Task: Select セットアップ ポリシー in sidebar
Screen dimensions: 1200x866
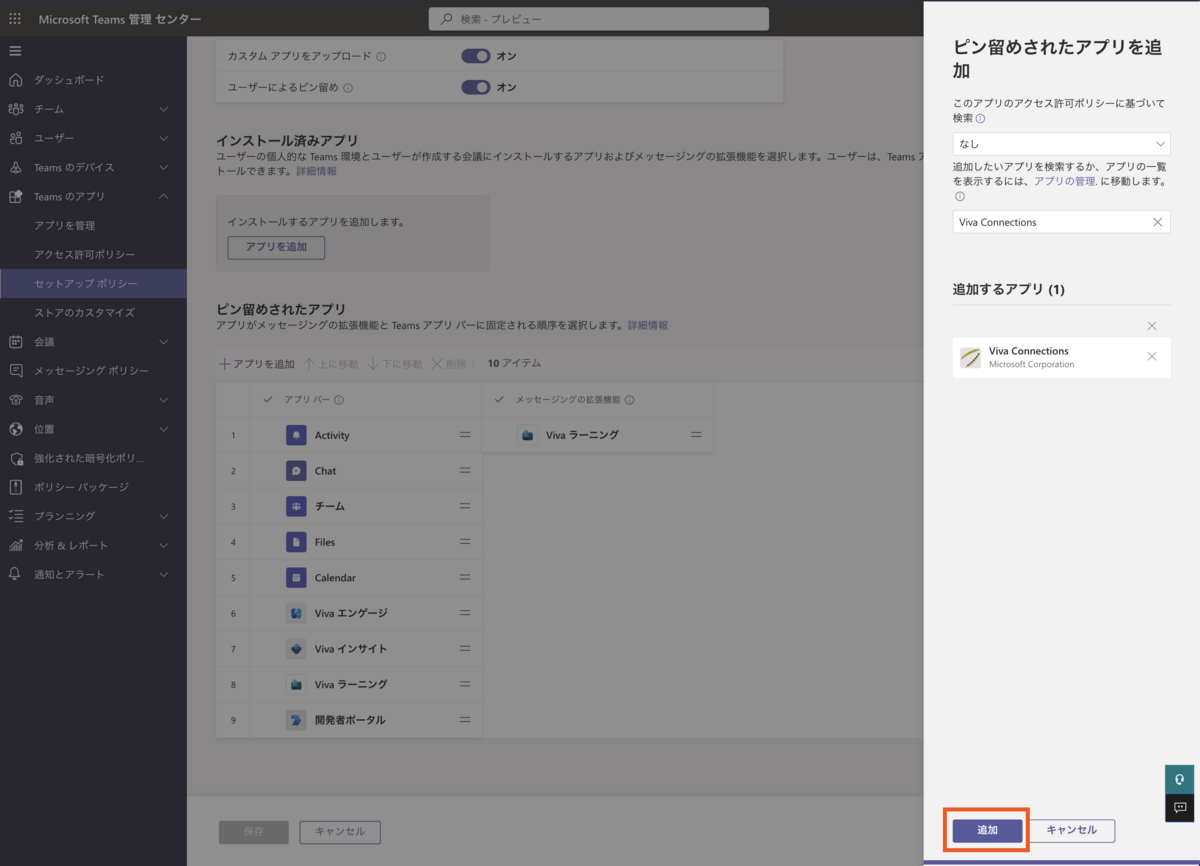Action: pyautogui.click(x=93, y=283)
